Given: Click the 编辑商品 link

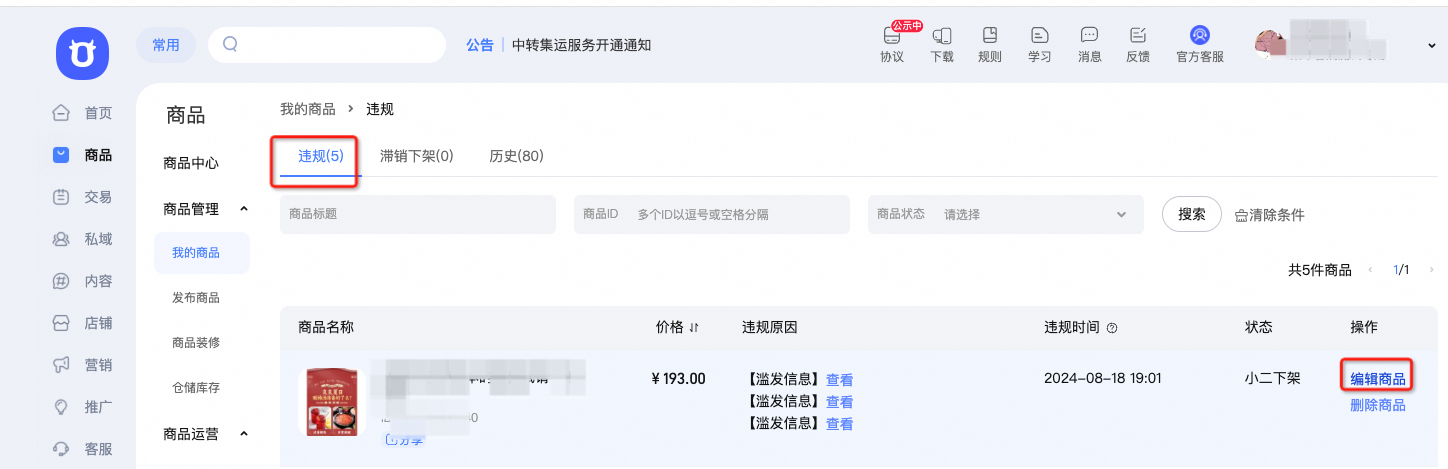Looking at the screenshot, I should [1378, 379].
